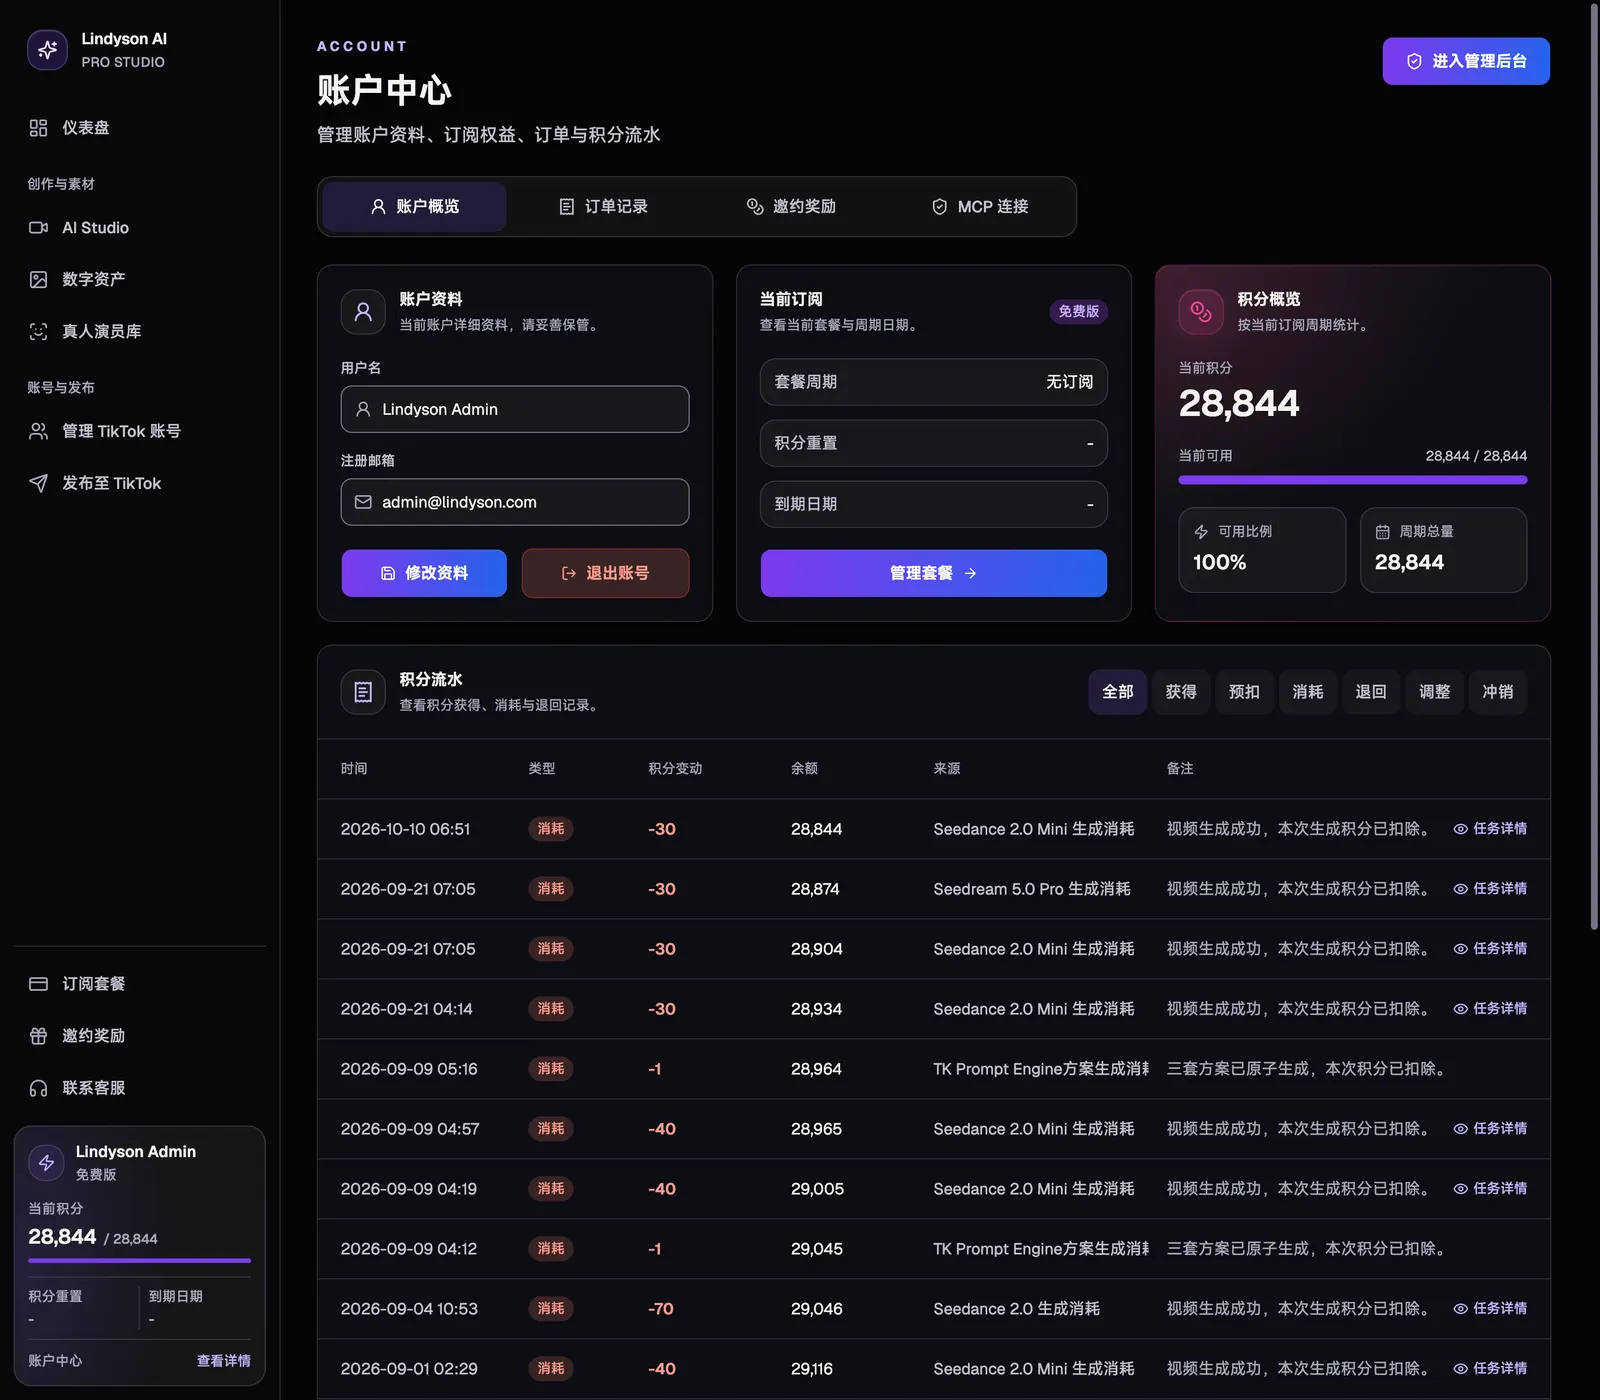Open 查看详情 link in sidebar card
Screen dimensions: 1600x1400
224,1361
